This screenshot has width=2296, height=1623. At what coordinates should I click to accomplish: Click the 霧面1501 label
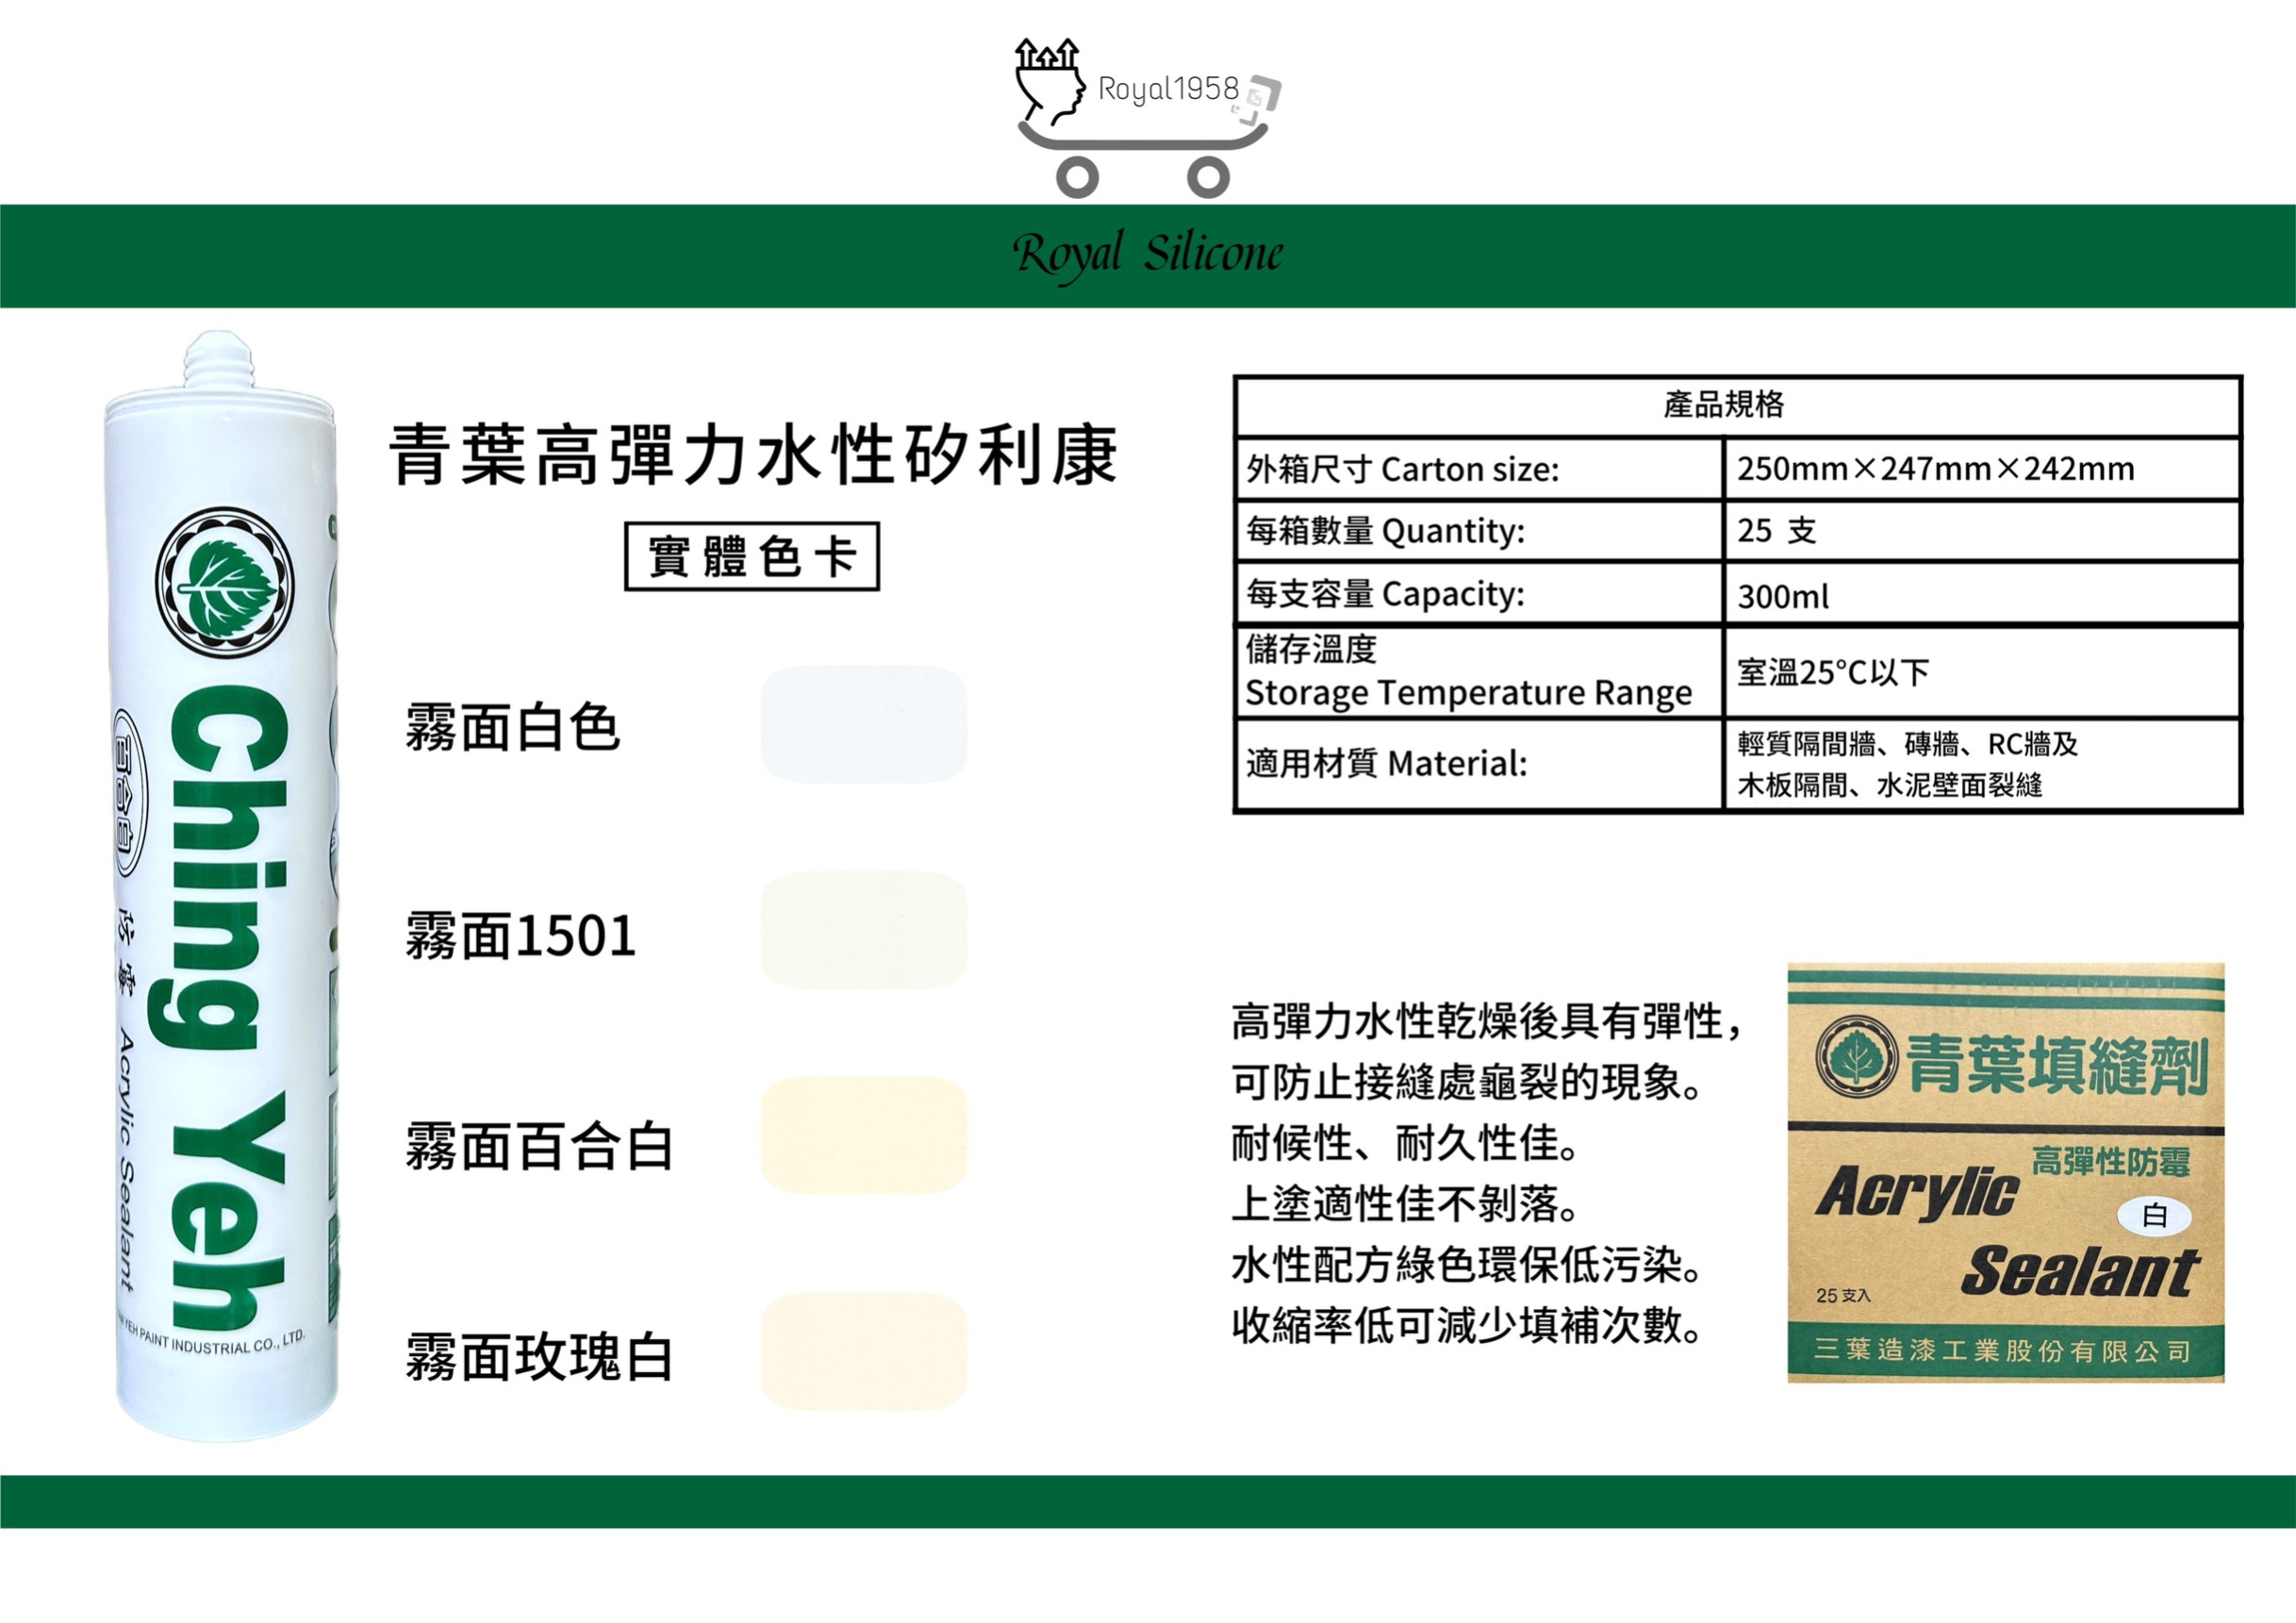(520, 937)
